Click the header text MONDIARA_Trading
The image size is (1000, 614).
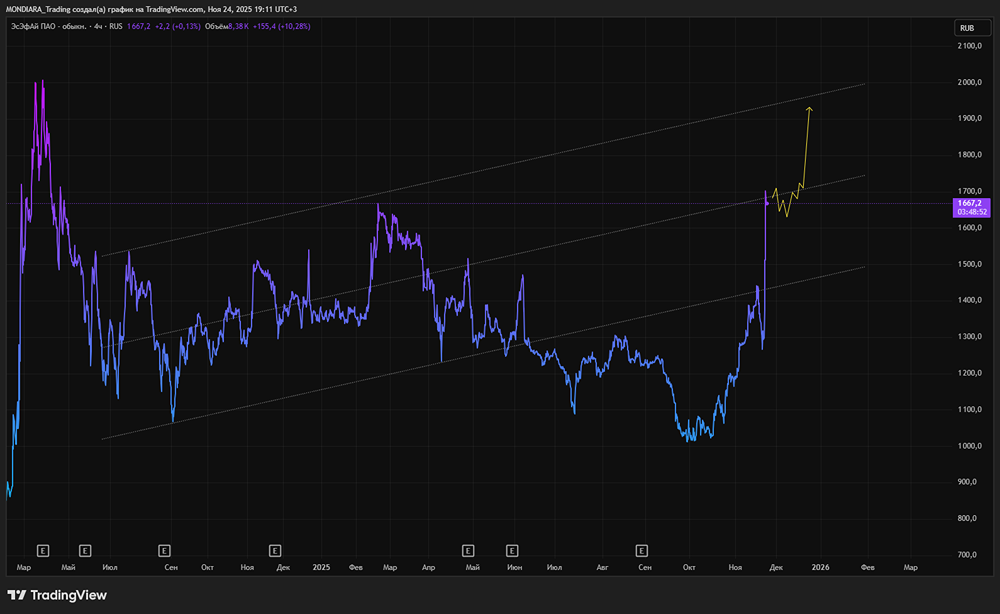38,10
